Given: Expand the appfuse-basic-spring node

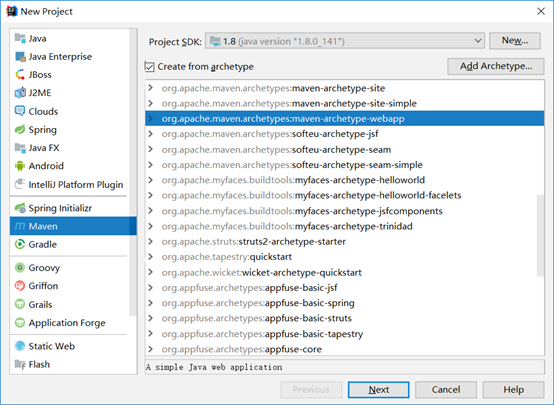Looking at the screenshot, I should (x=151, y=303).
